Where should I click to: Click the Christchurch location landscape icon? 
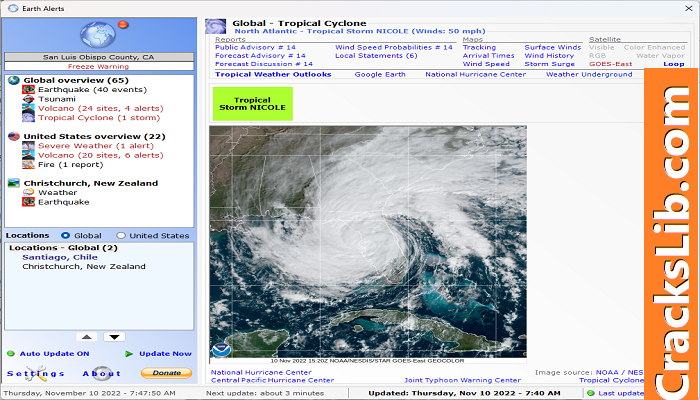click(x=14, y=183)
